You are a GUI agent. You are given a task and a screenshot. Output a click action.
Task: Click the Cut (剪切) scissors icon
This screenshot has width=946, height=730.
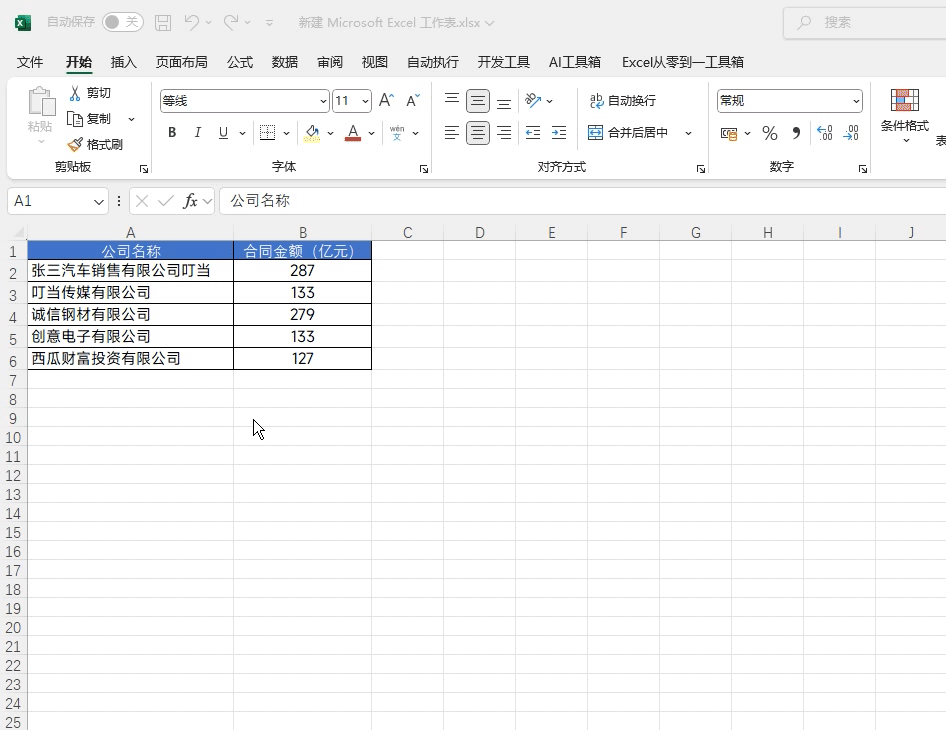(x=75, y=93)
